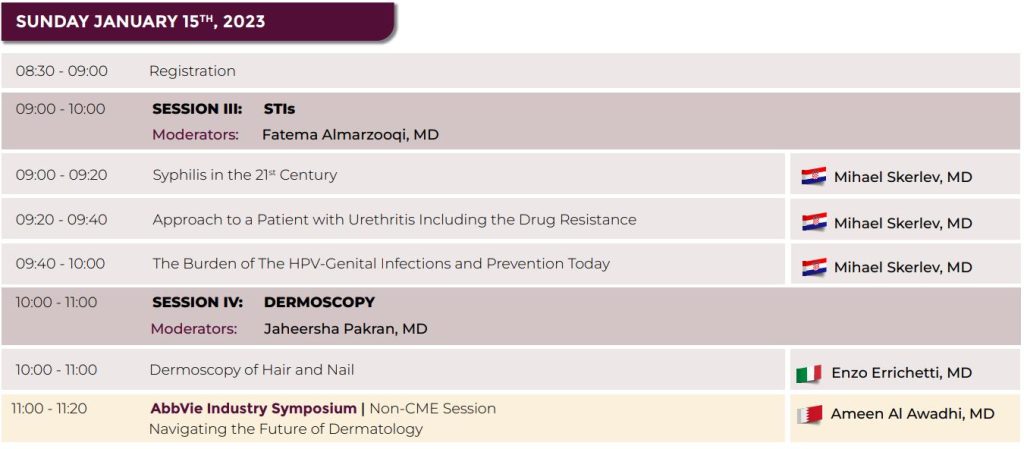1024x449 pixels.
Task: Select the Sunday January 15th, 2023 header tab
Action: coord(198,22)
